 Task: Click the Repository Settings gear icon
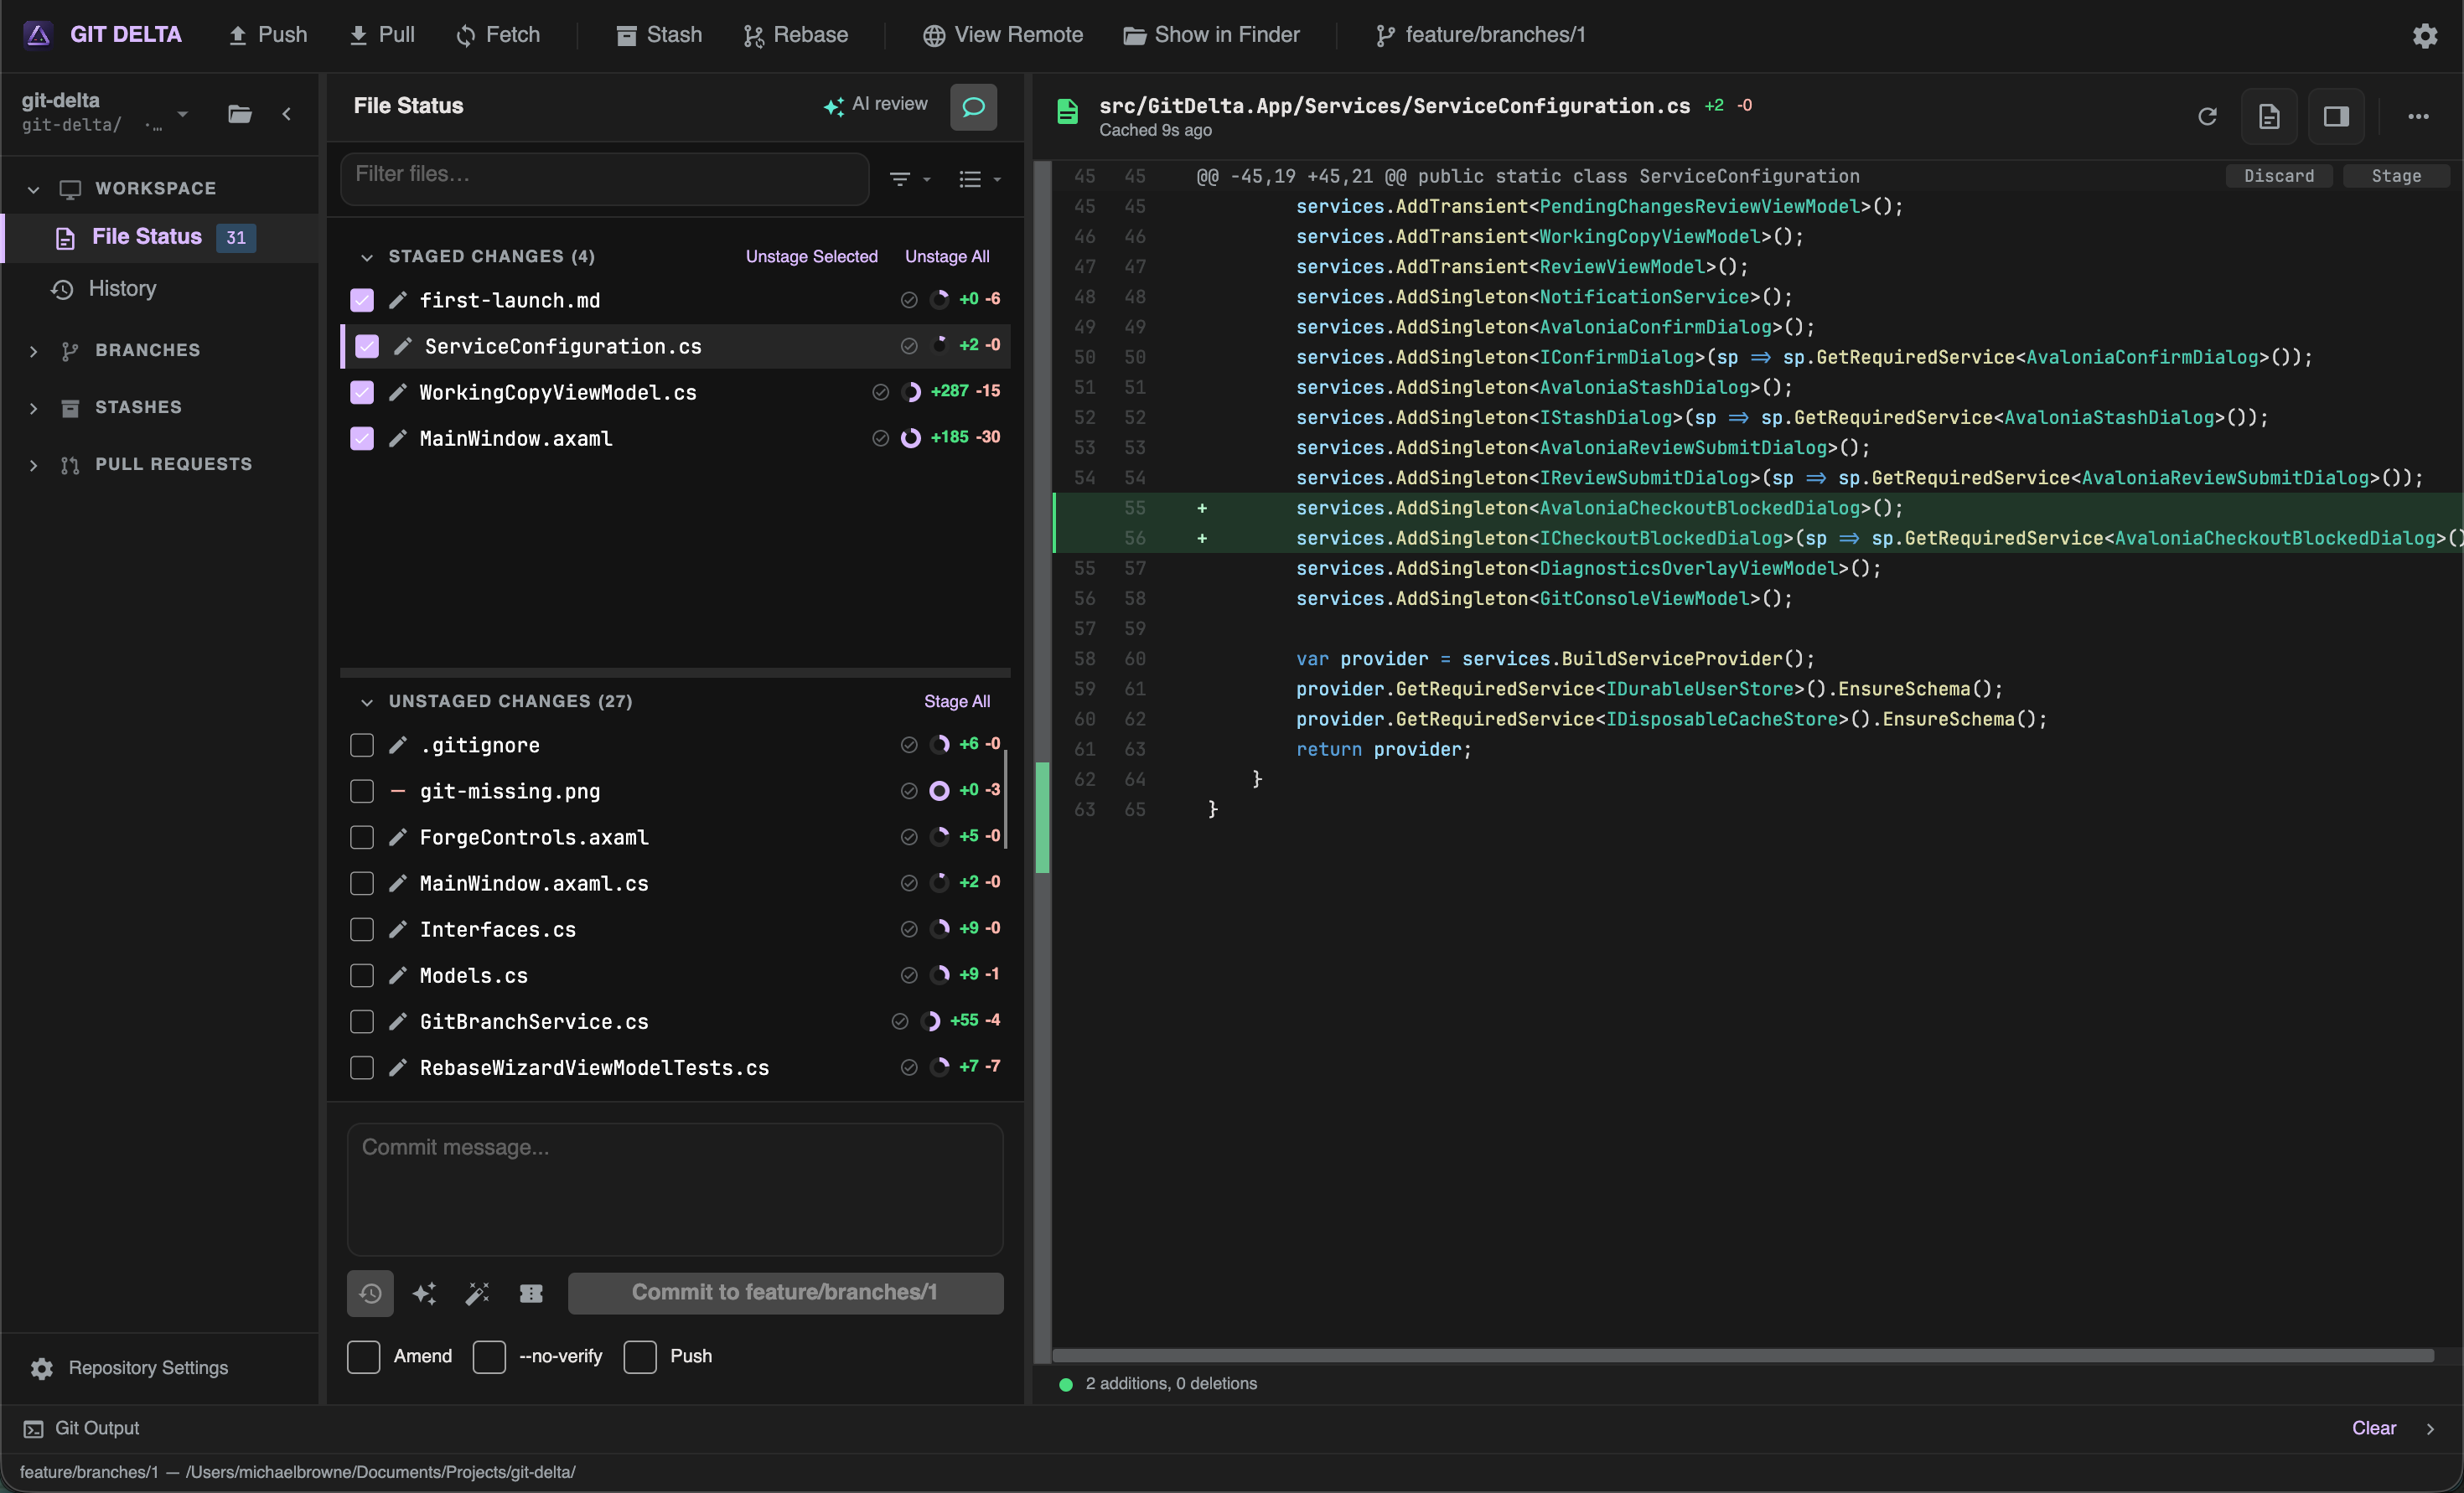coord(41,1368)
